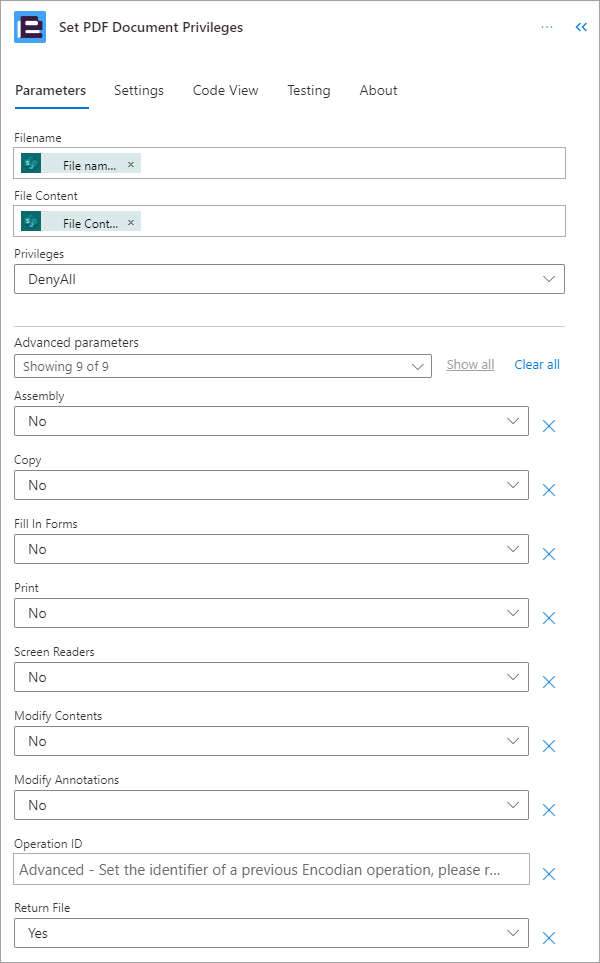Click the Show all link
The height and width of the screenshot is (963, 600).
[470, 365]
